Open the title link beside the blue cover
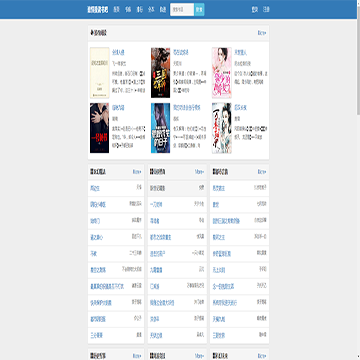360x360 pixels. tap(187, 108)
